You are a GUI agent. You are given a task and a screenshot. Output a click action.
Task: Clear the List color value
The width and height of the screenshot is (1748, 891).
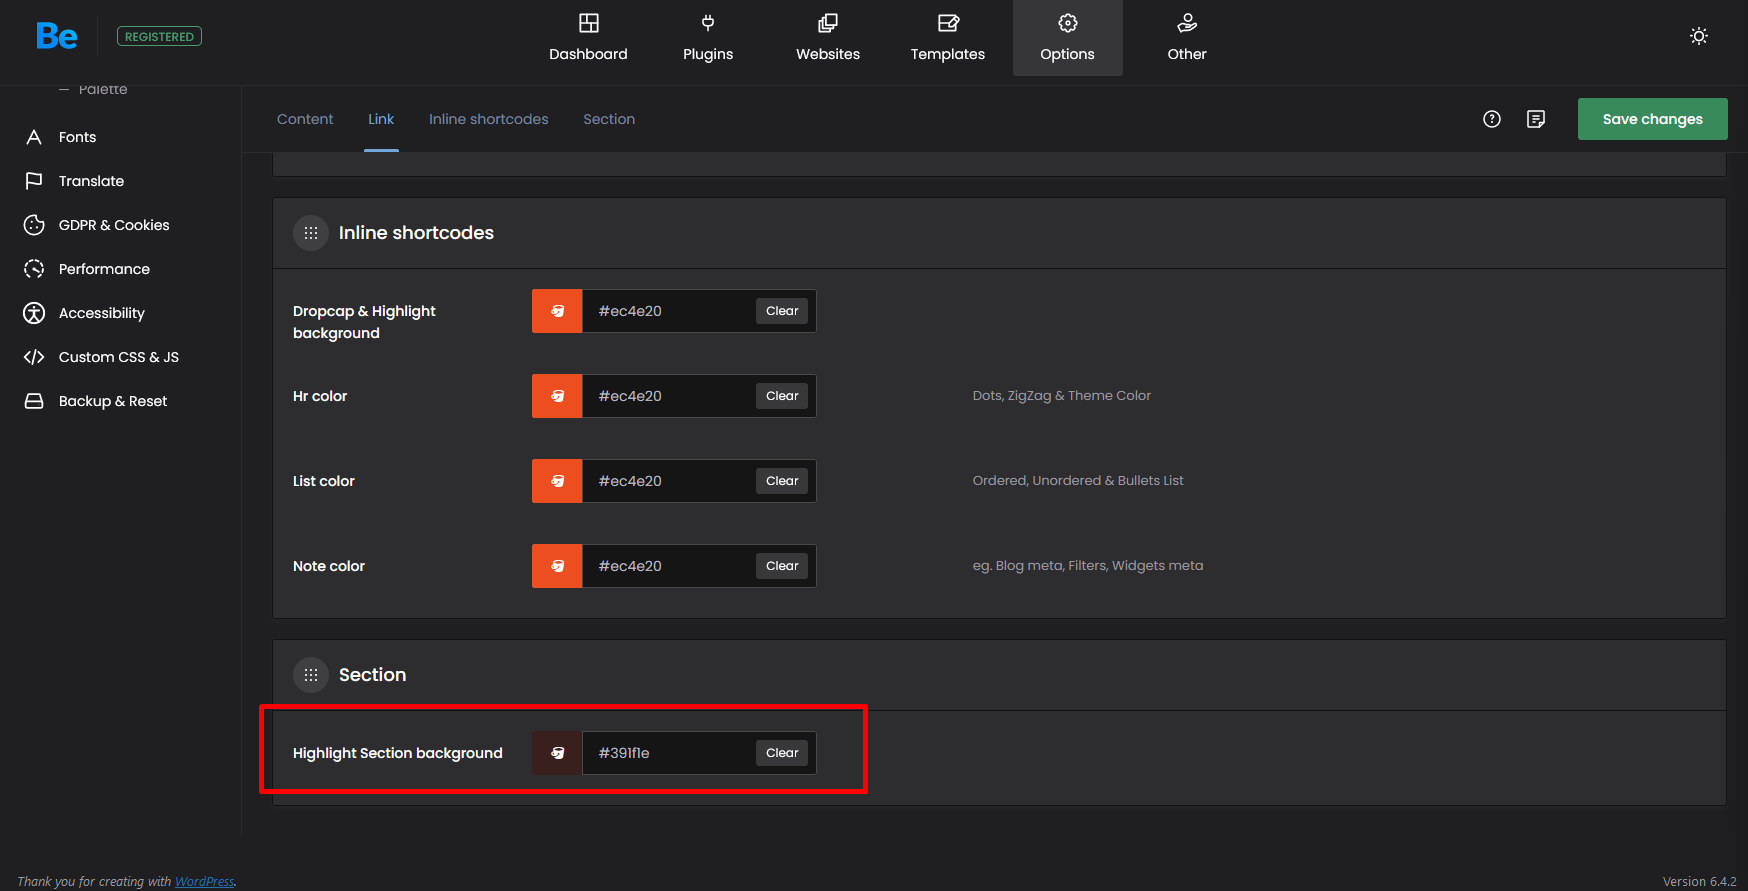782,481
